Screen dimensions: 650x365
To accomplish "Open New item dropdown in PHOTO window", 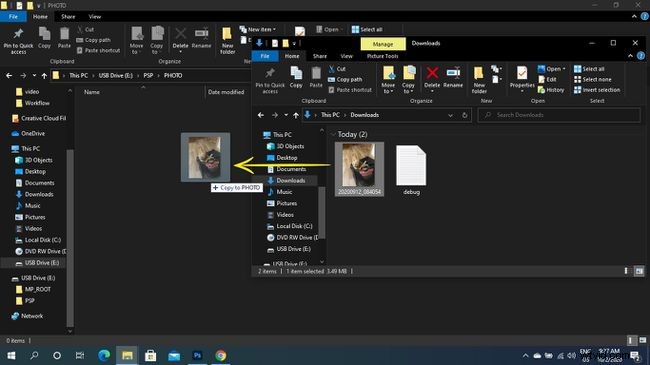I will tap(257, 29).
